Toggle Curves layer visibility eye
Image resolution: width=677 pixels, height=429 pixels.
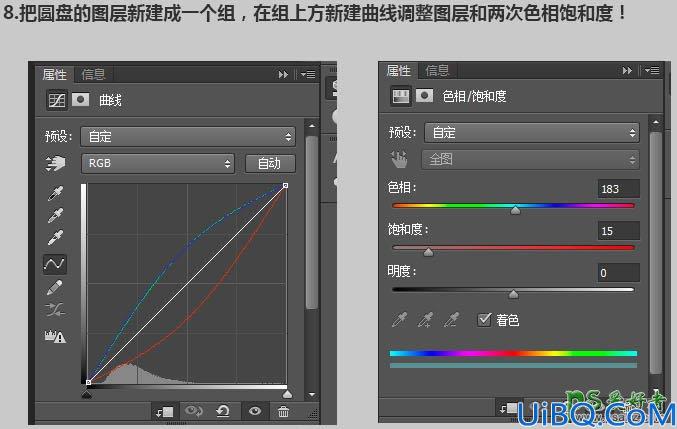pos(255,411)
